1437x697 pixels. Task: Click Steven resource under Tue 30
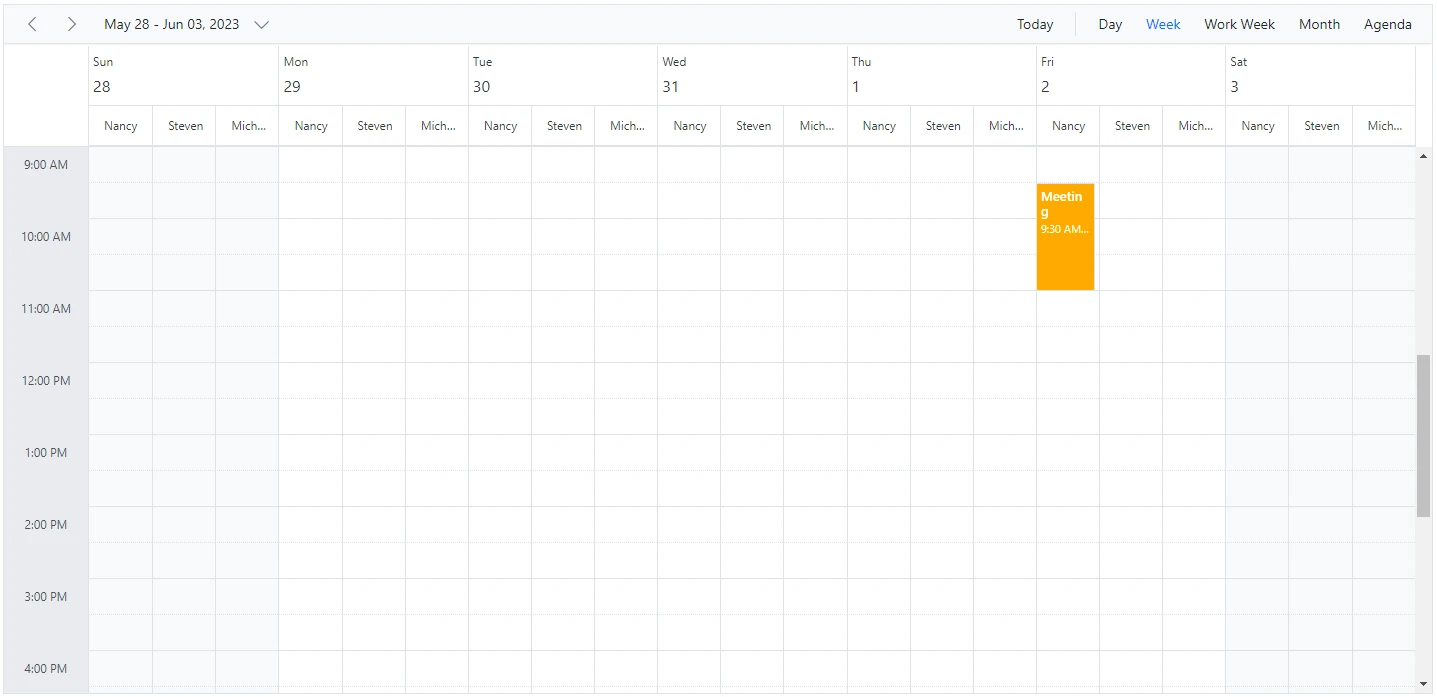coord(564,126)
